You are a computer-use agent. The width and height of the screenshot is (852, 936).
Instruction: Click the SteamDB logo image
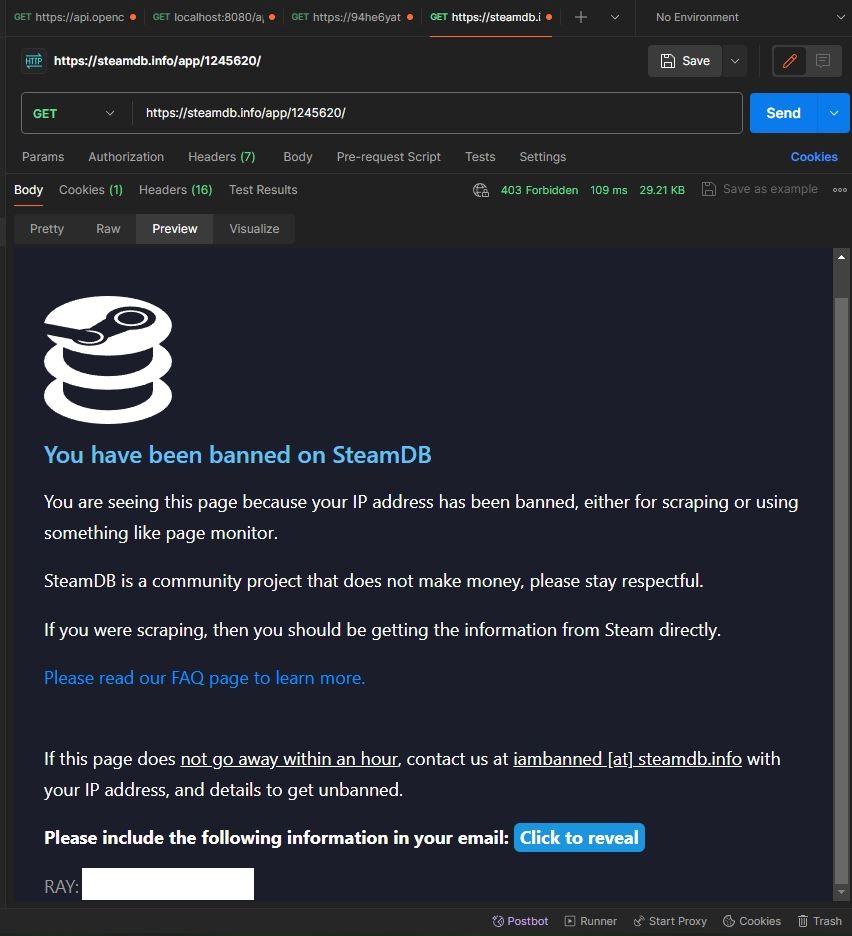click(x=108, y=360)
